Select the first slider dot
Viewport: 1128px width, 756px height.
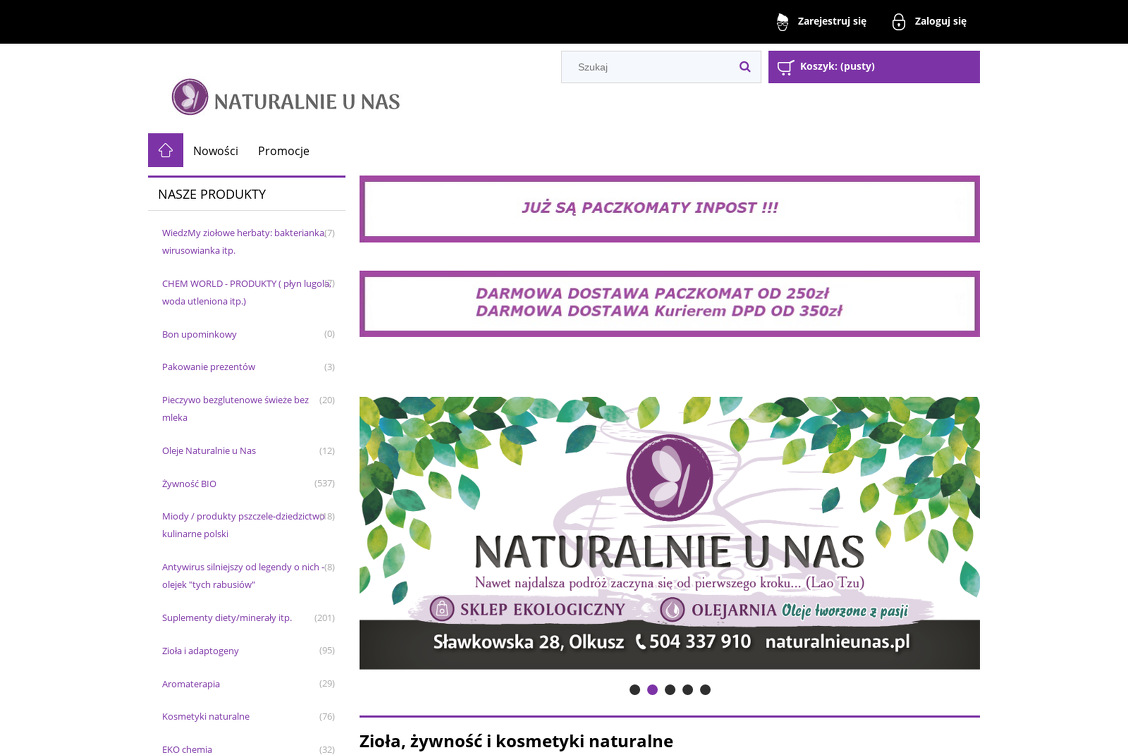tap(634, 690)
